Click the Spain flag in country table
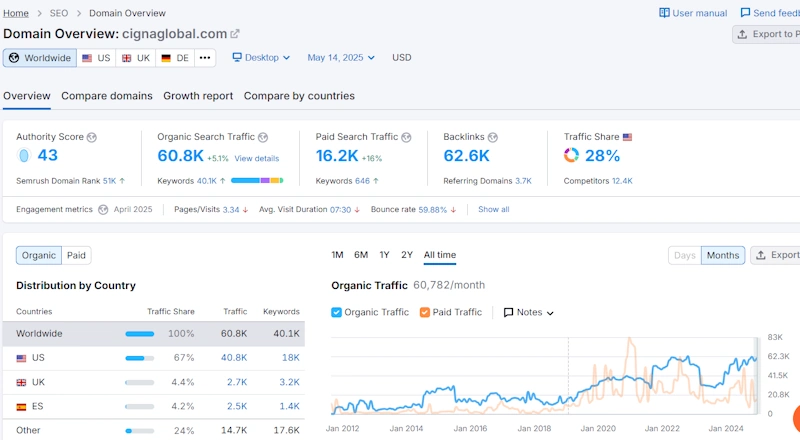 21,407
